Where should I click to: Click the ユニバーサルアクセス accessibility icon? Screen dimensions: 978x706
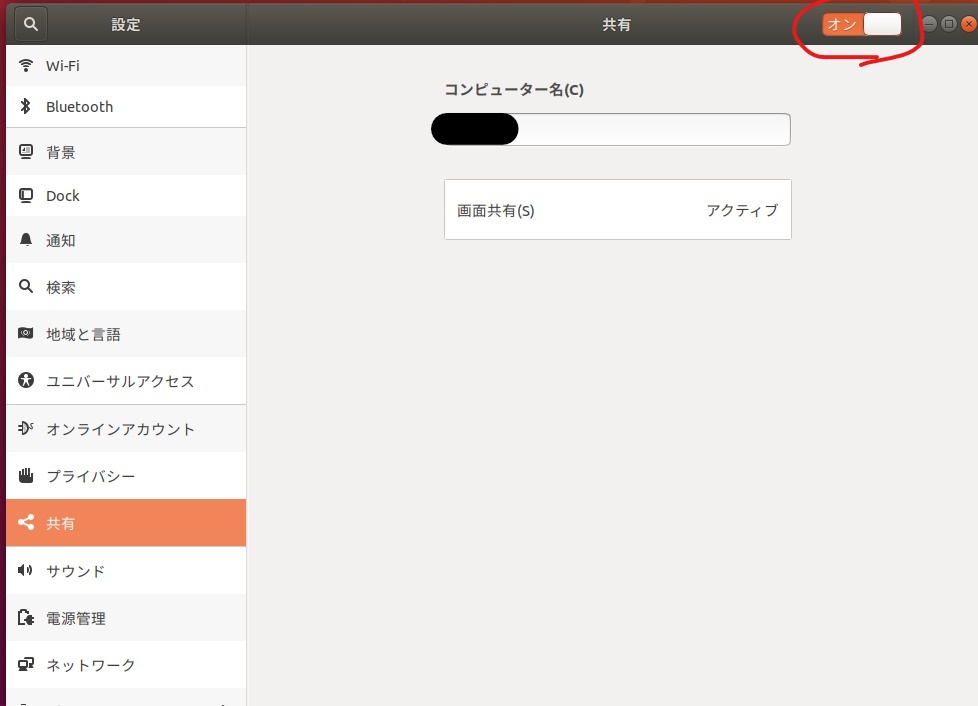click(26, 380)
